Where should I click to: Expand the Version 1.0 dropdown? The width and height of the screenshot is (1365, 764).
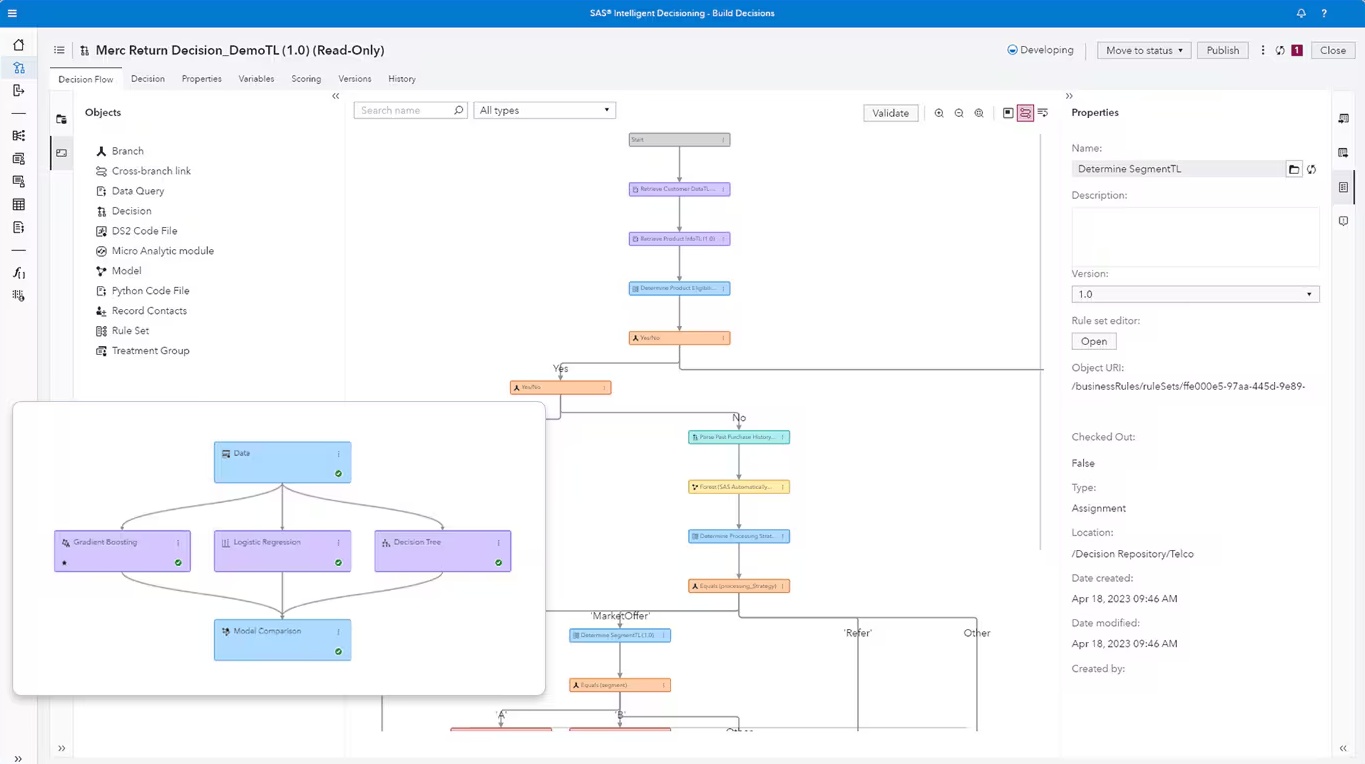point(1195,294)
